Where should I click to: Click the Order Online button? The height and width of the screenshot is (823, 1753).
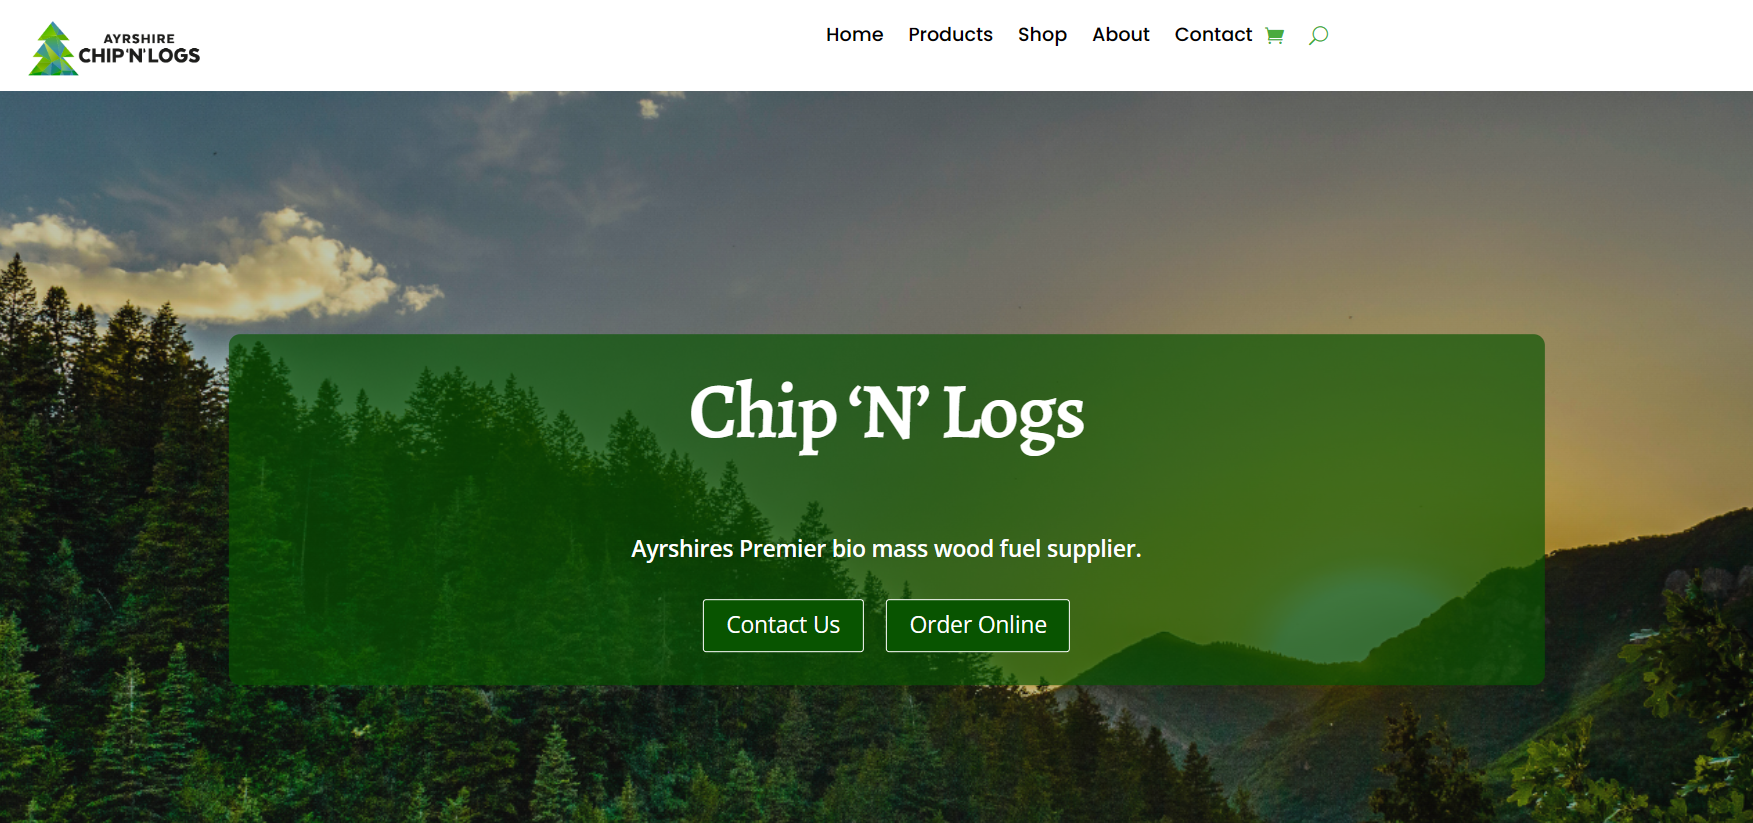tap(978, 625)
